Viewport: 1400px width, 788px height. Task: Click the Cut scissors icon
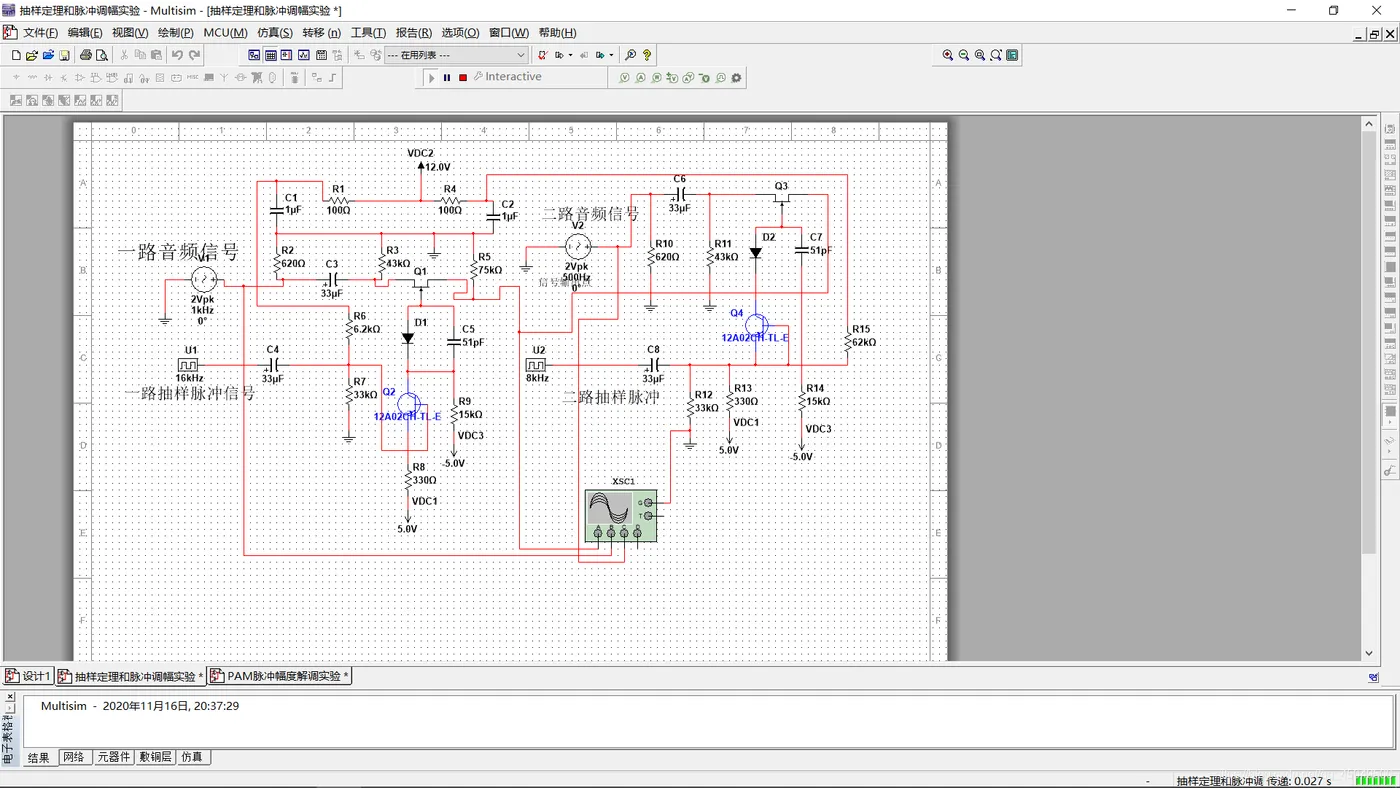(124, 55)
